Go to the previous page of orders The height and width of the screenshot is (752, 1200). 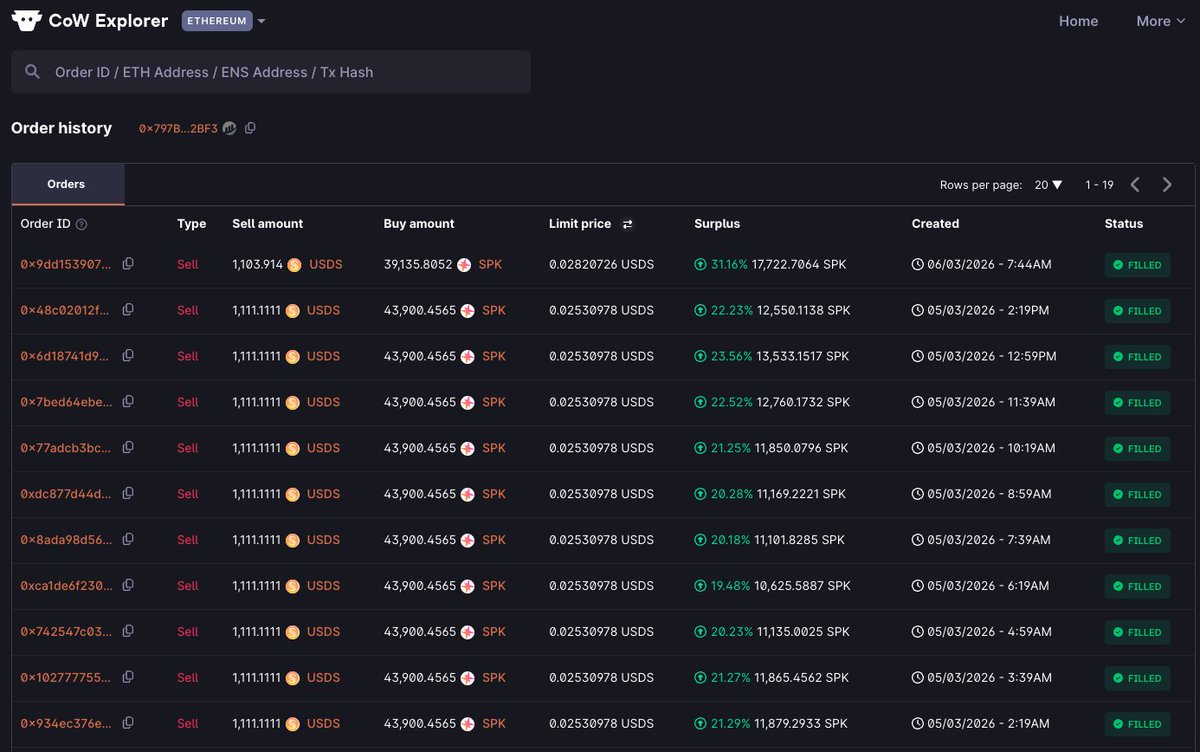pyautogui.click(x=1135, y=185)
